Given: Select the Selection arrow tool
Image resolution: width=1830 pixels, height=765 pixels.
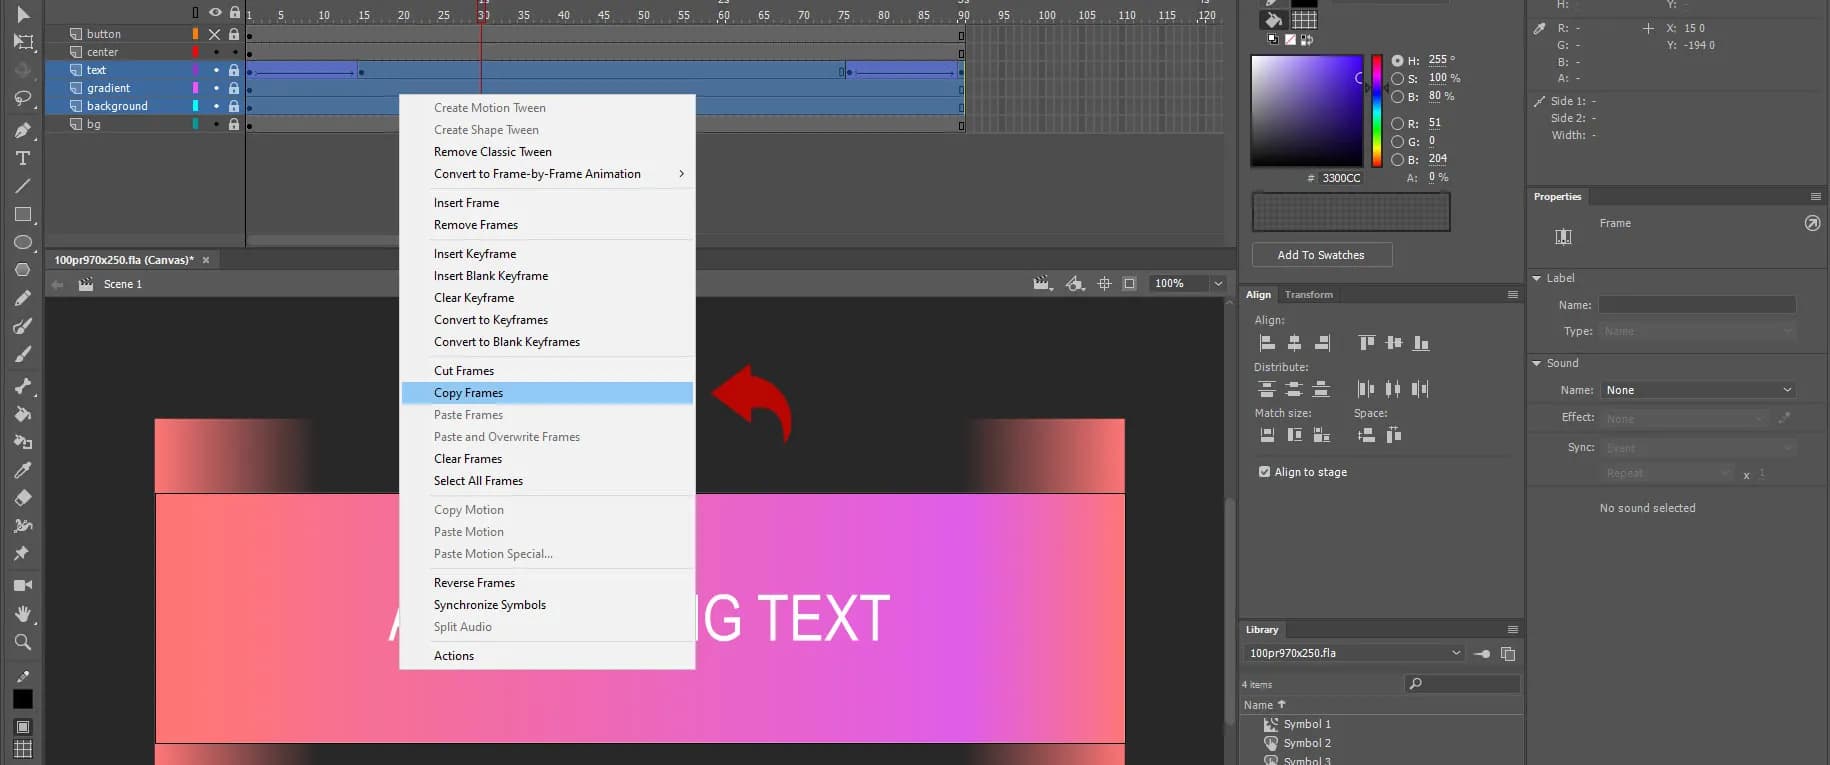Looking at the screenshot, I should [22, 14].
